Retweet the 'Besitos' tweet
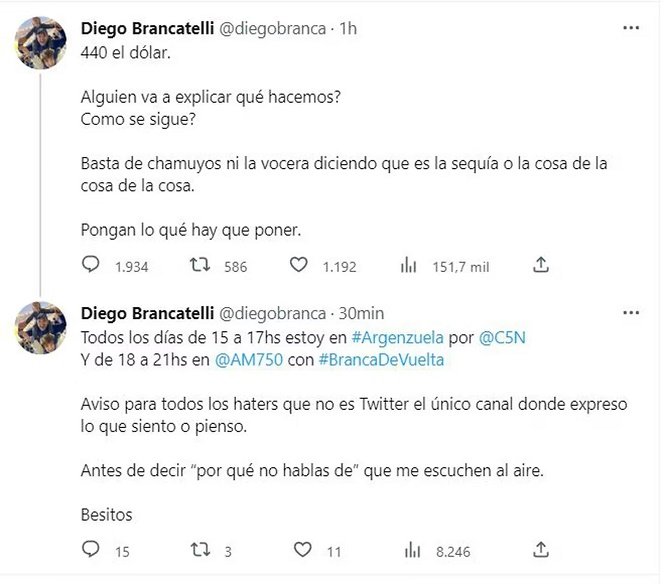The image size is (665, 584). pos(199,550)
